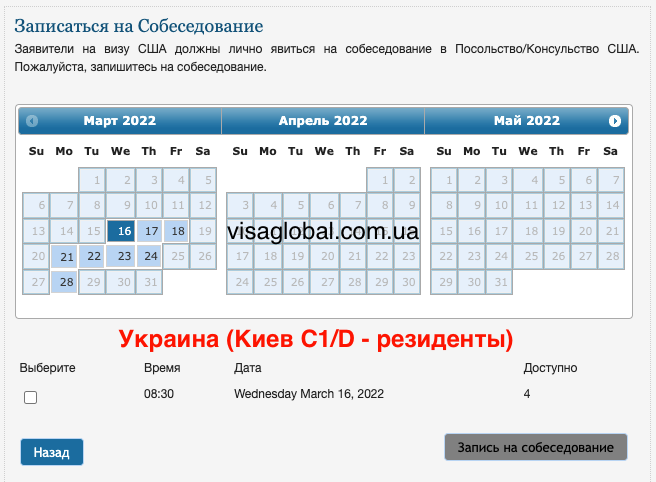Choose March 24 in the calendar
This screenshot has height=482, width=656.
[149, 256]
